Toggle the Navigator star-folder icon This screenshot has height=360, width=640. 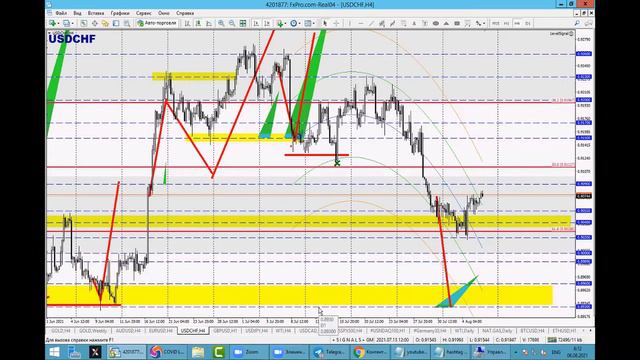[x=105, y=23]
